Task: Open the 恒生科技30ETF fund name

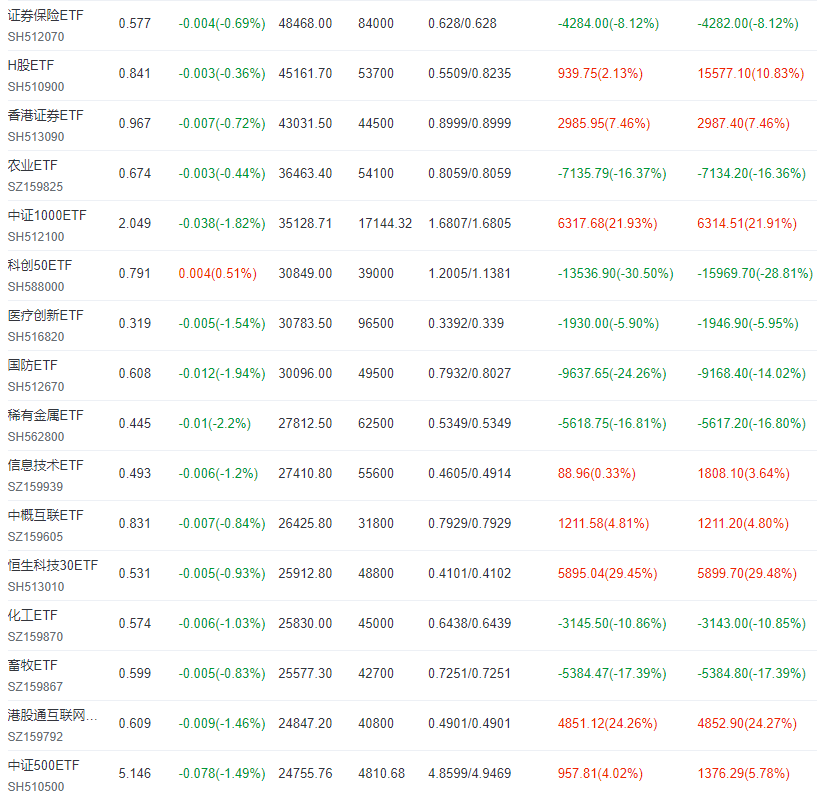Action: coord(53,566)
